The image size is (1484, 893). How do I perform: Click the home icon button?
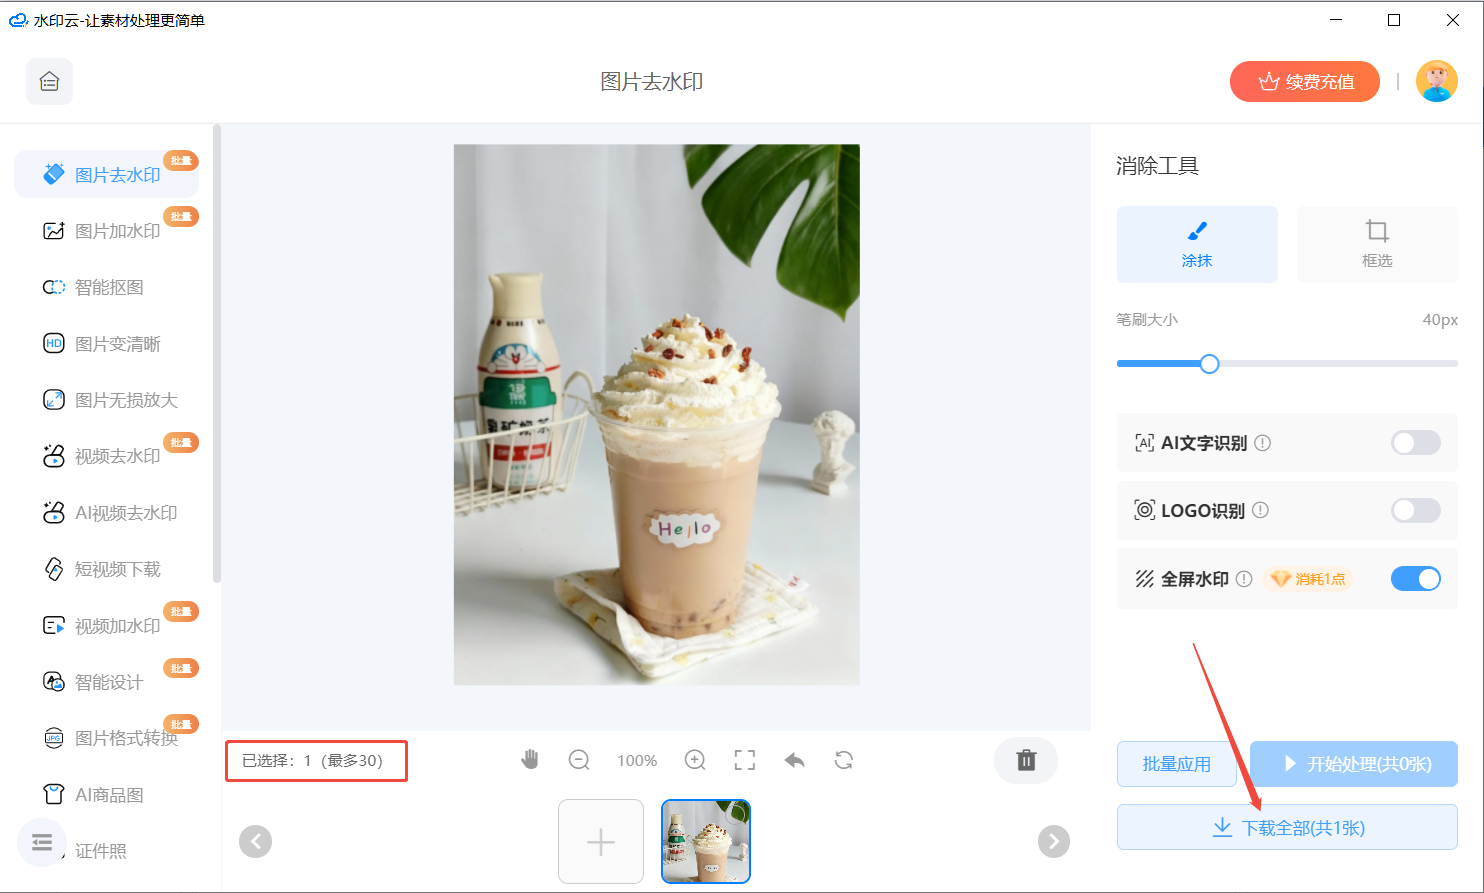tap(49, 82)
